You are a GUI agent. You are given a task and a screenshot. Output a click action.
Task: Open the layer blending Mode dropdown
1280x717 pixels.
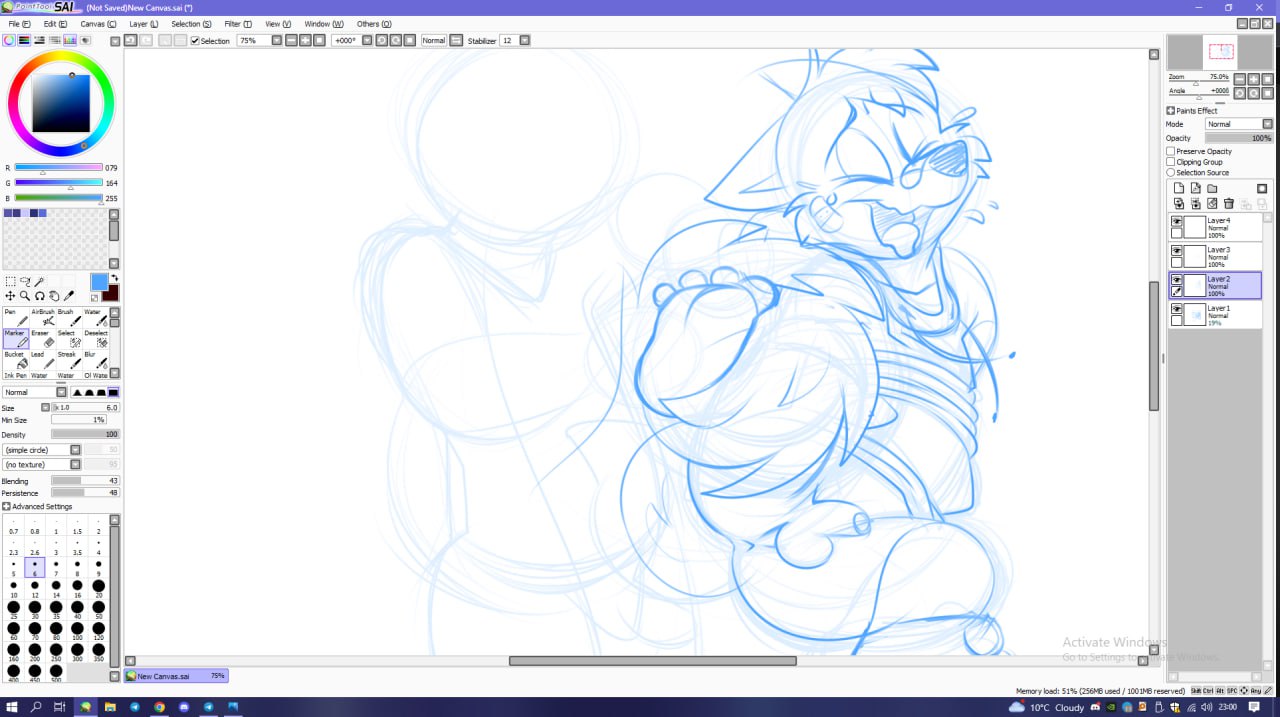pos(1267,124)
